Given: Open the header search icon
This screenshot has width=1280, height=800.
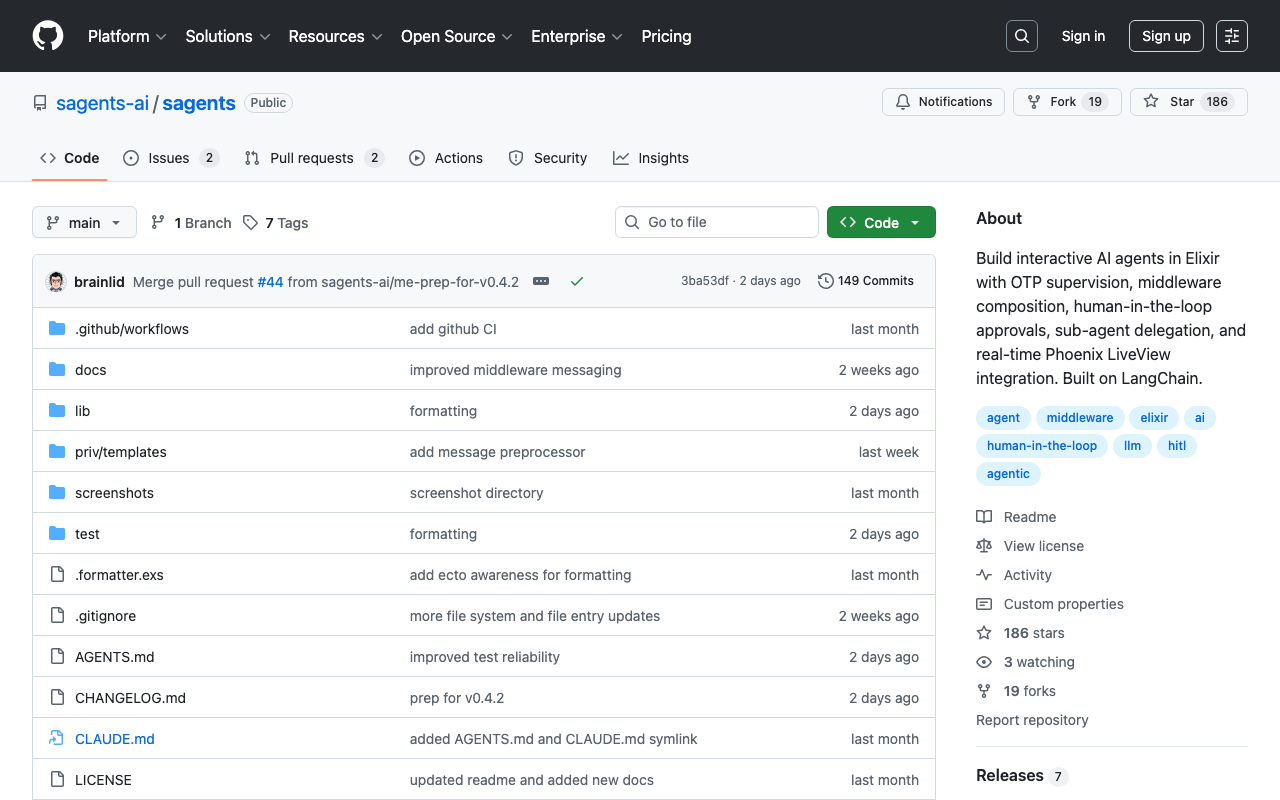Looking at the screenshot, I should click(x=1021, y=35).
